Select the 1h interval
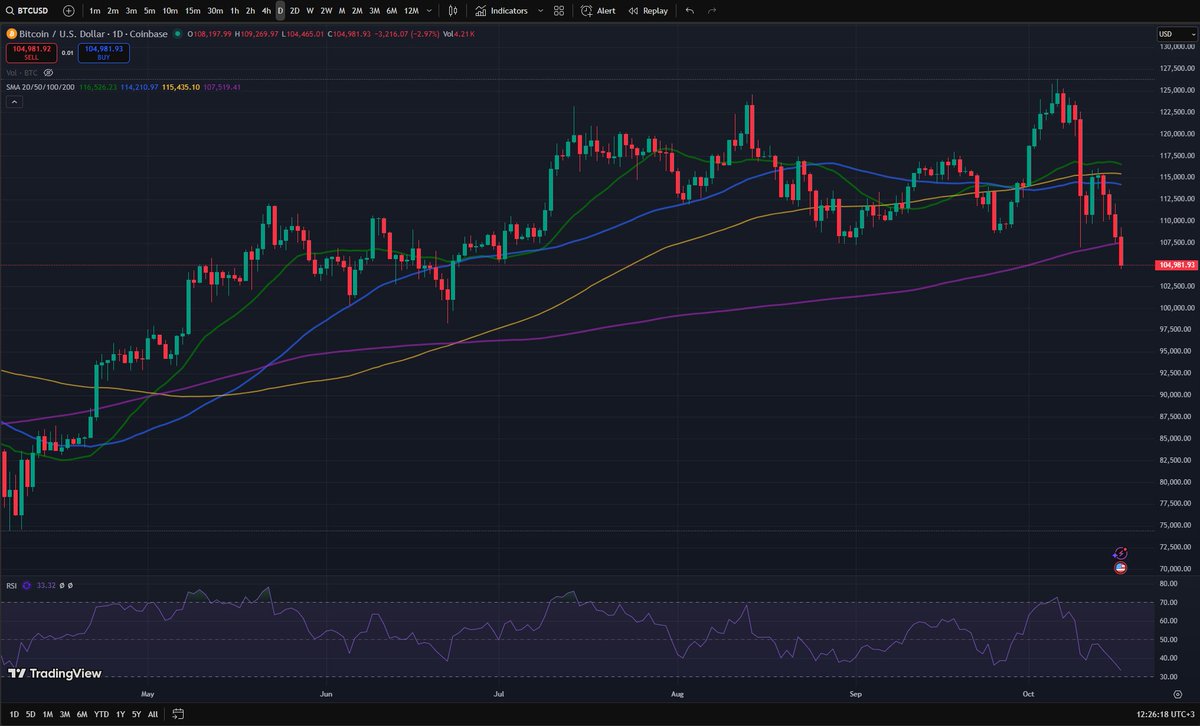This screenshot has width=1200, height=726. click(234, 11)
